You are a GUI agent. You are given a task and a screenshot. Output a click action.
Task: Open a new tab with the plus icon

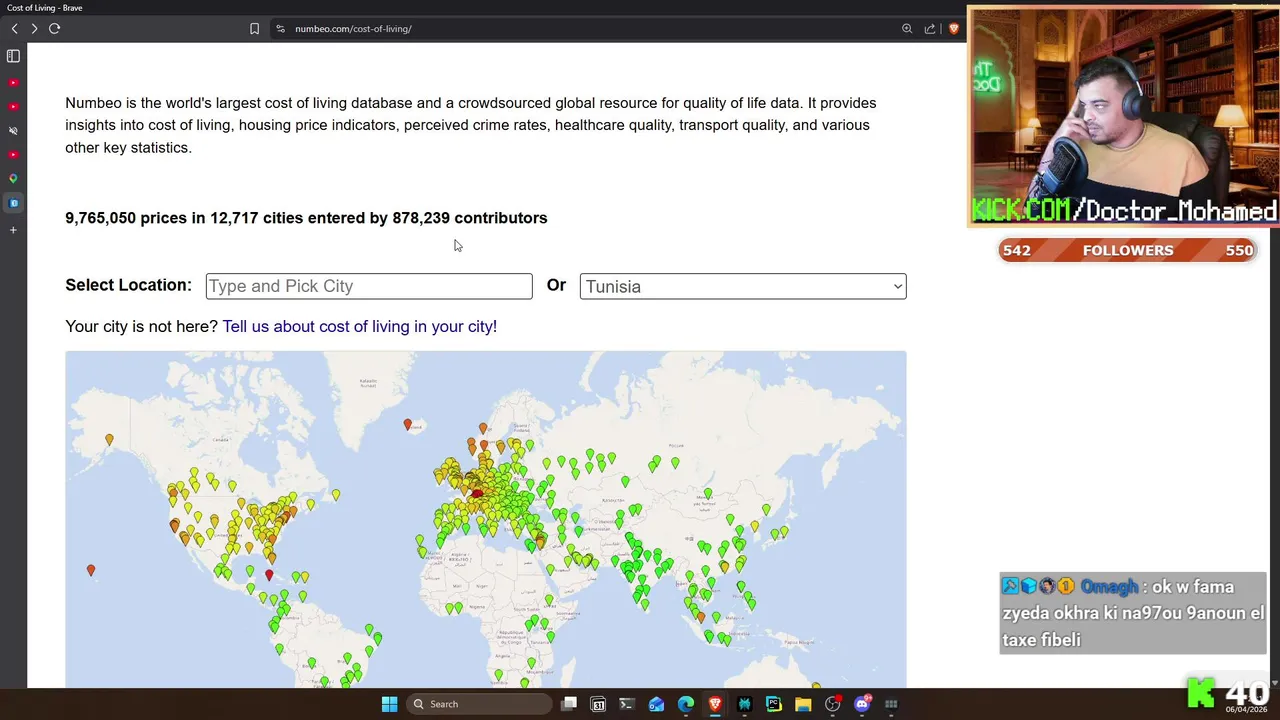[13, 230]
